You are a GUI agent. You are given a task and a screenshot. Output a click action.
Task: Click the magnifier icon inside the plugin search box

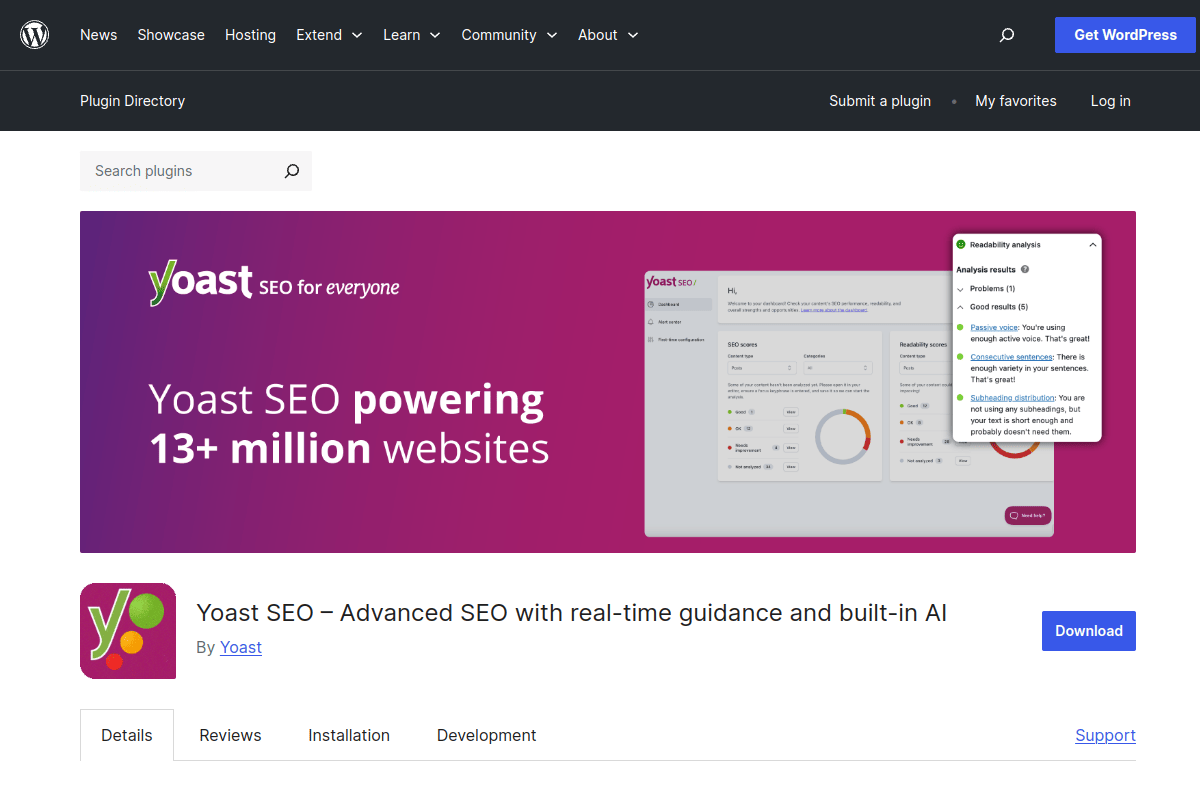[291, 171]
